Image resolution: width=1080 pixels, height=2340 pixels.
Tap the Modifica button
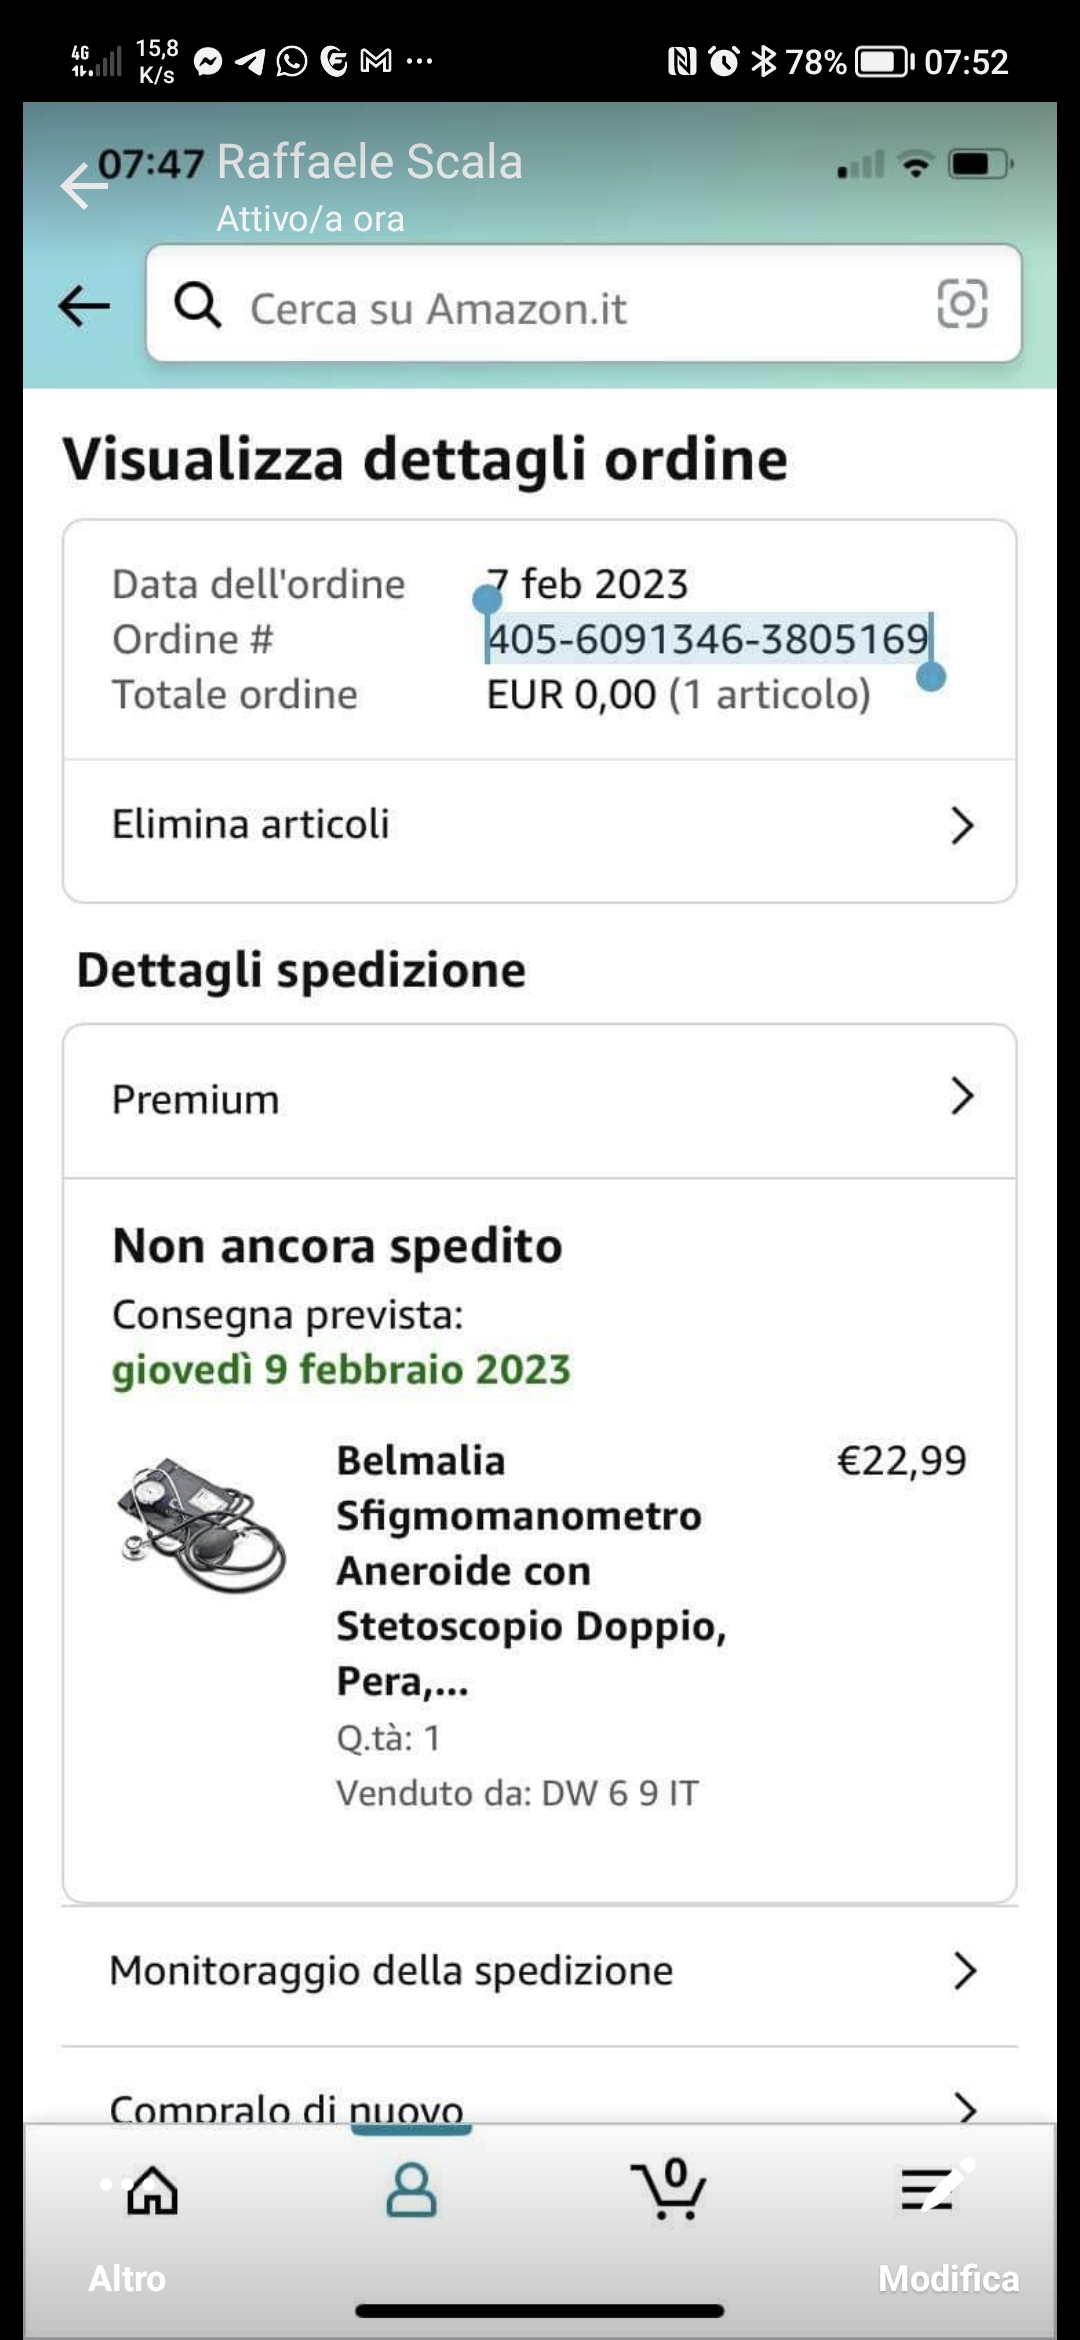(x=948, y=2279)
